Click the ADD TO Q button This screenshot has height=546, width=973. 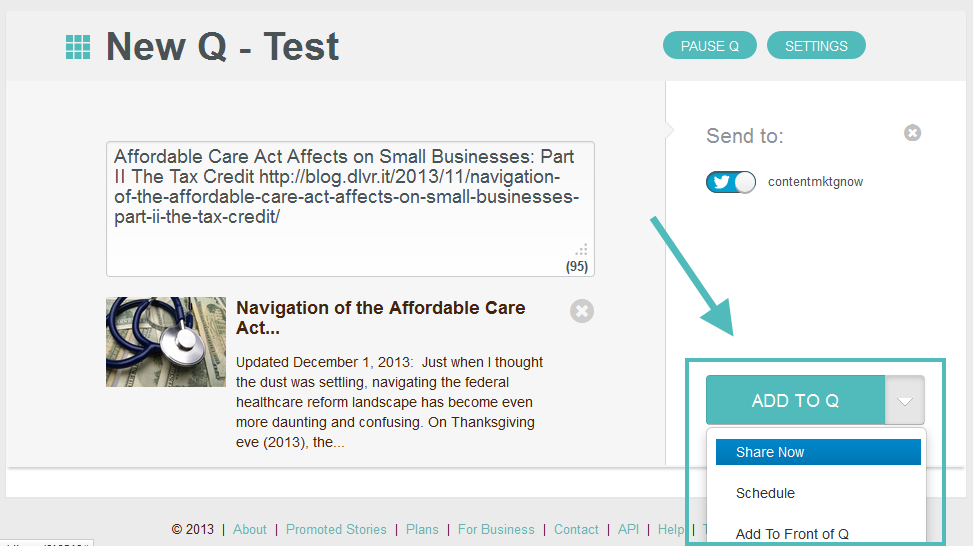796,400
